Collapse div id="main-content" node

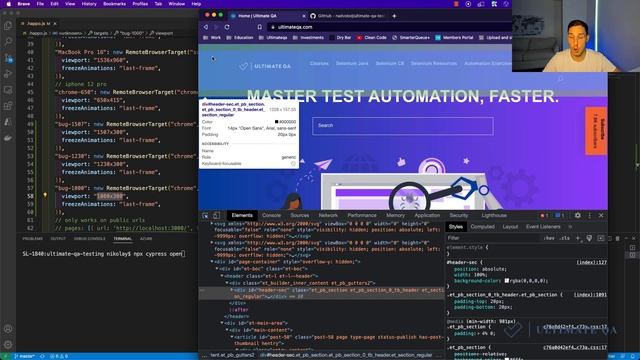coord(227,330)
